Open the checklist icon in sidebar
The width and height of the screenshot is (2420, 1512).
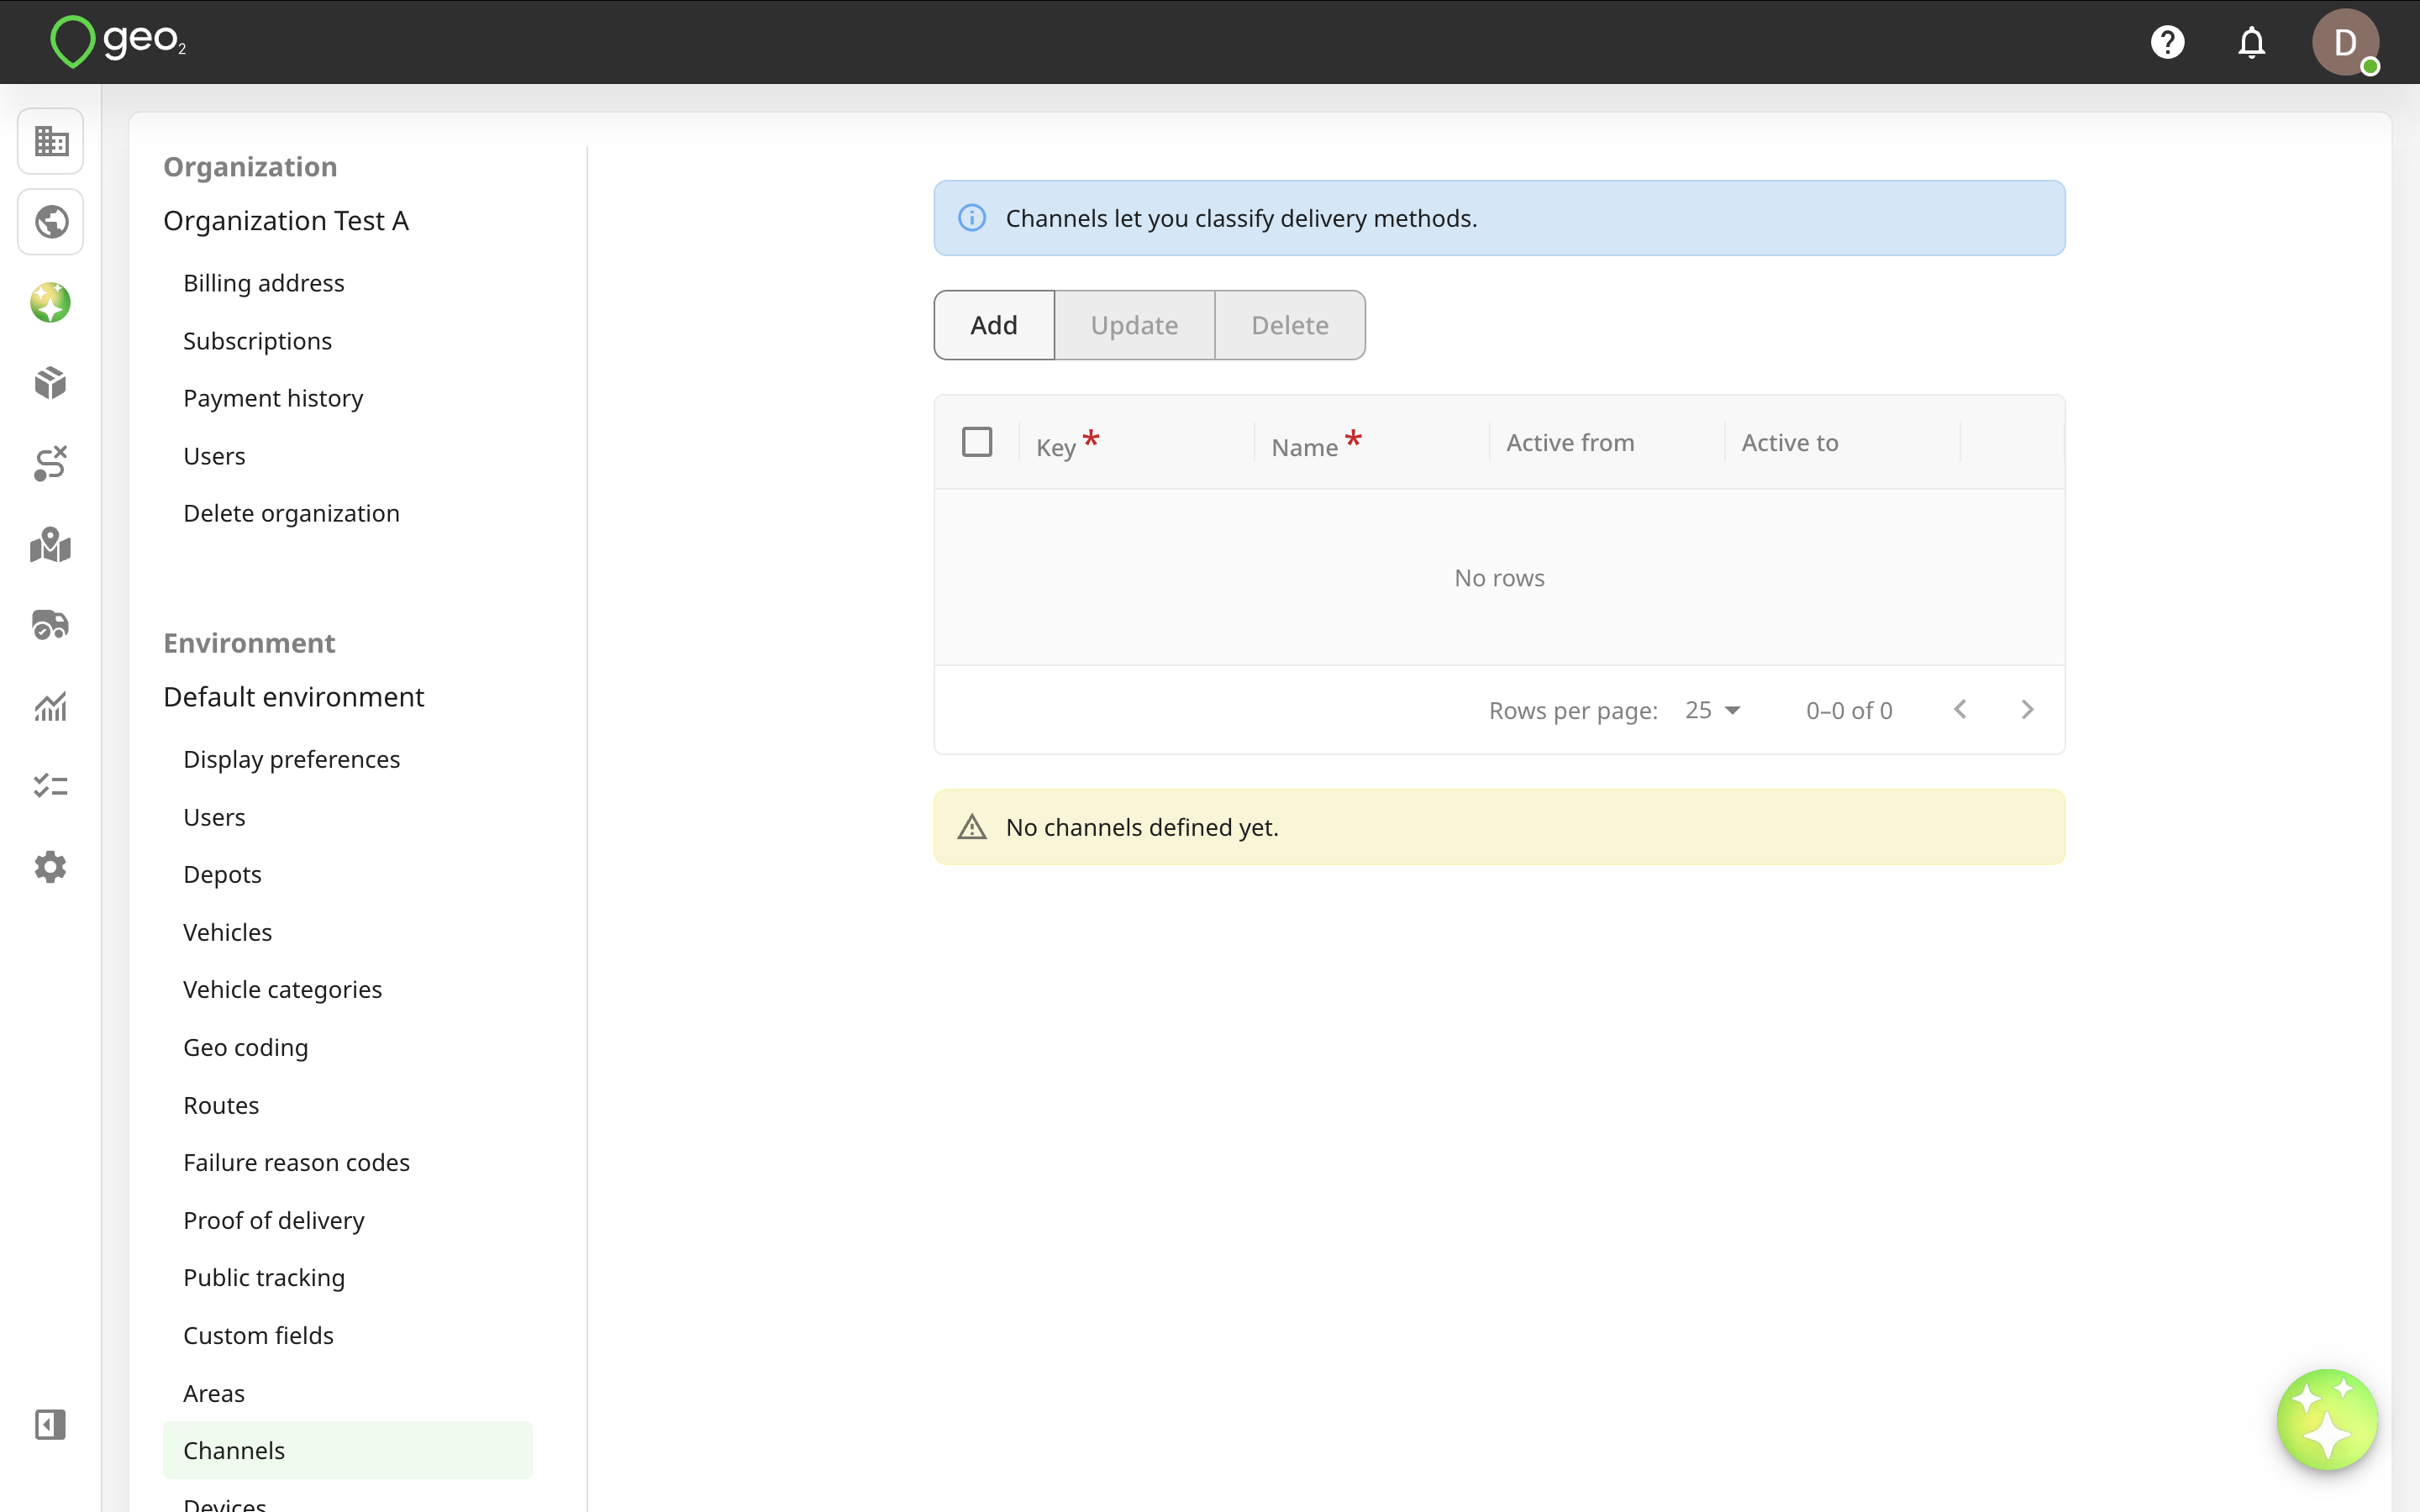pos(51,786)
